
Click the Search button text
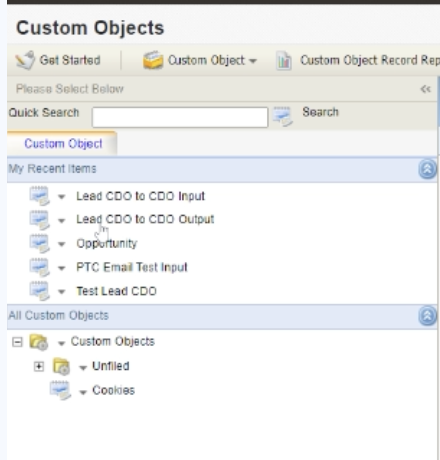(x=320, y=112)
